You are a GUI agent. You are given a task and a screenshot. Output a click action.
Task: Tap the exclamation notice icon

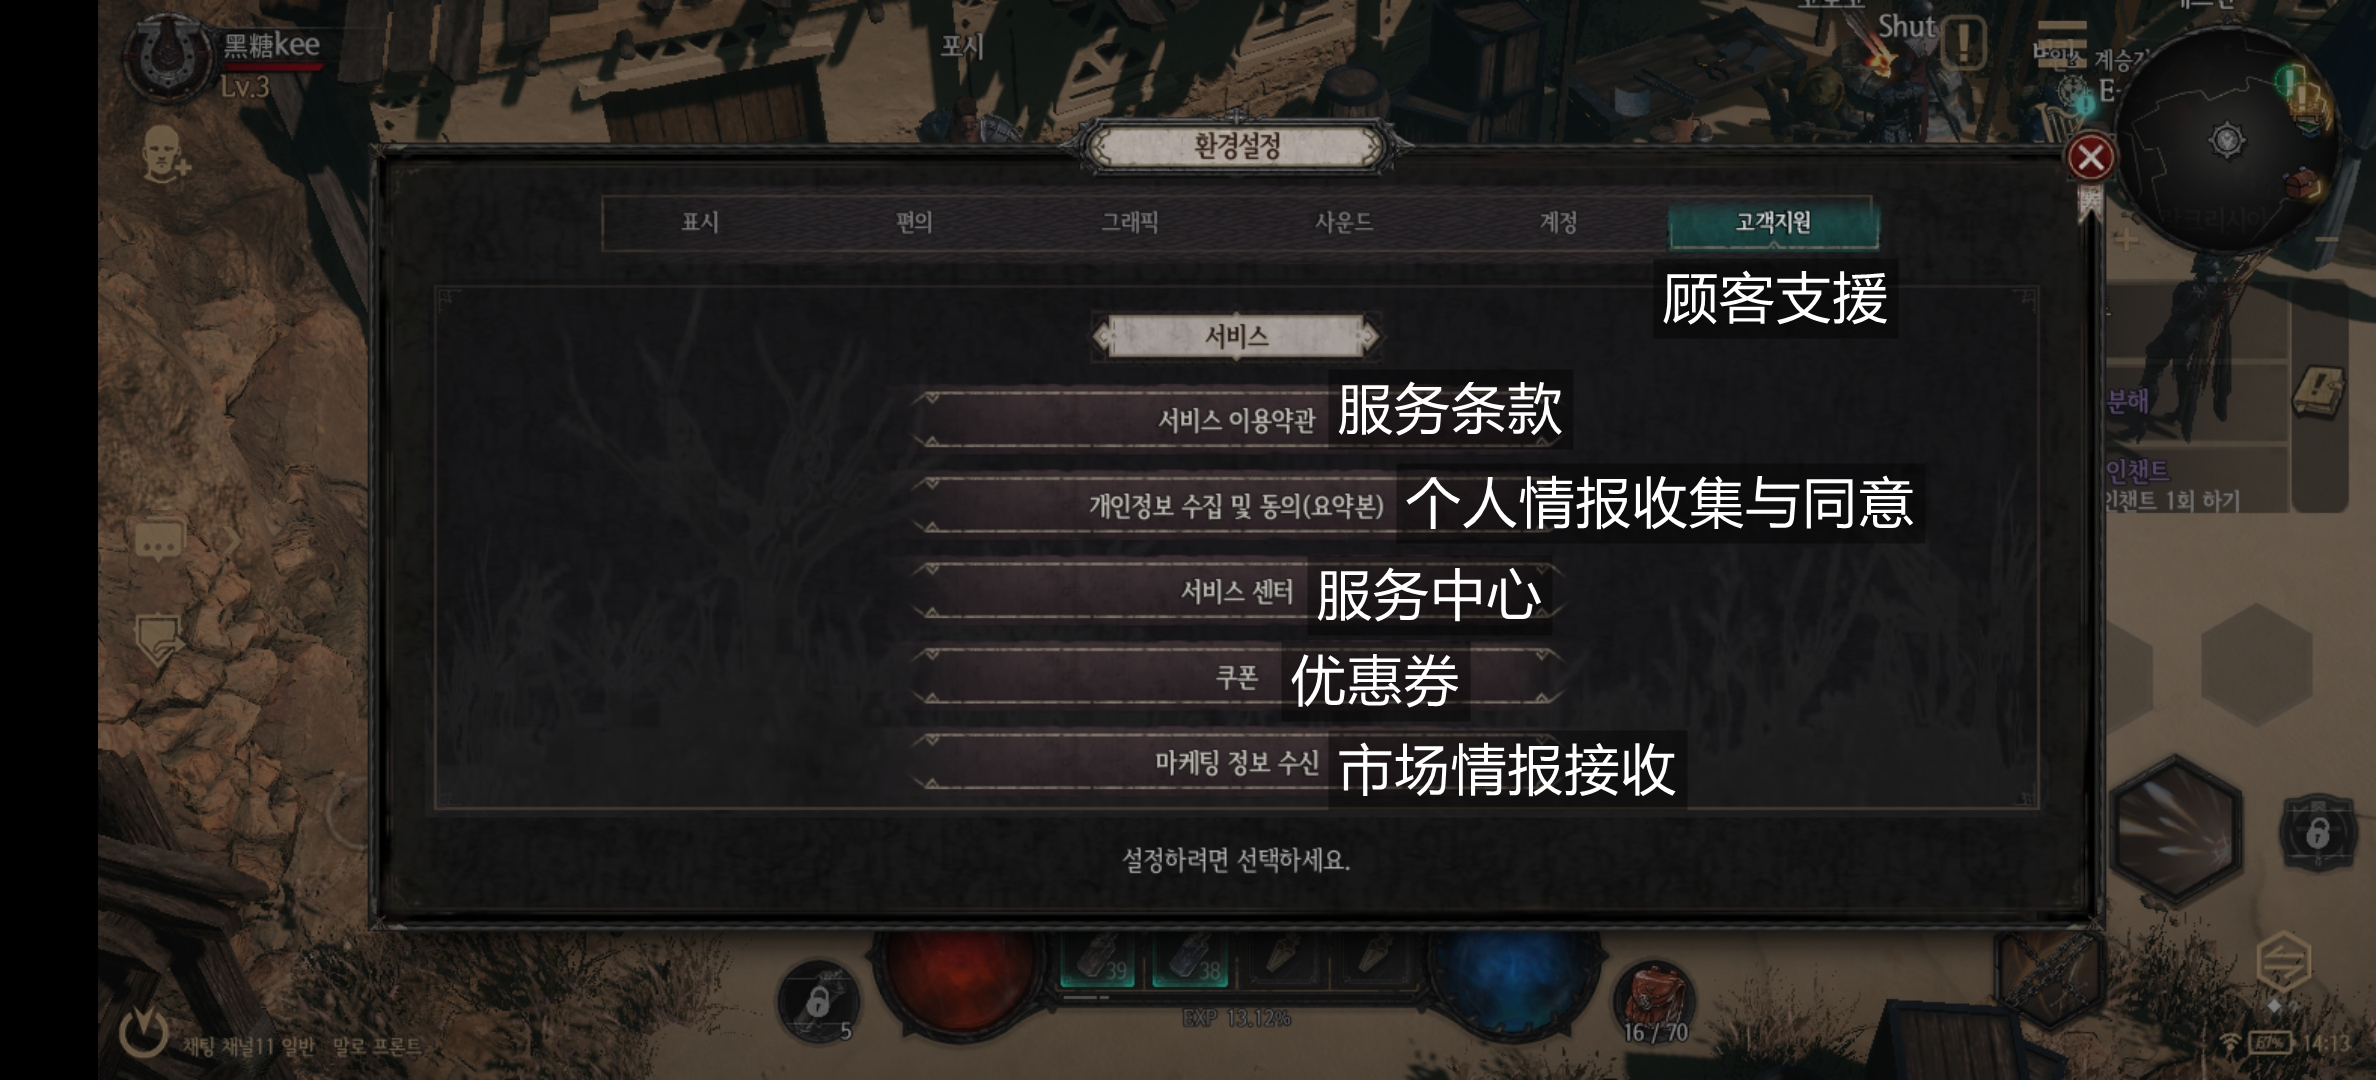coord(1964,43)
